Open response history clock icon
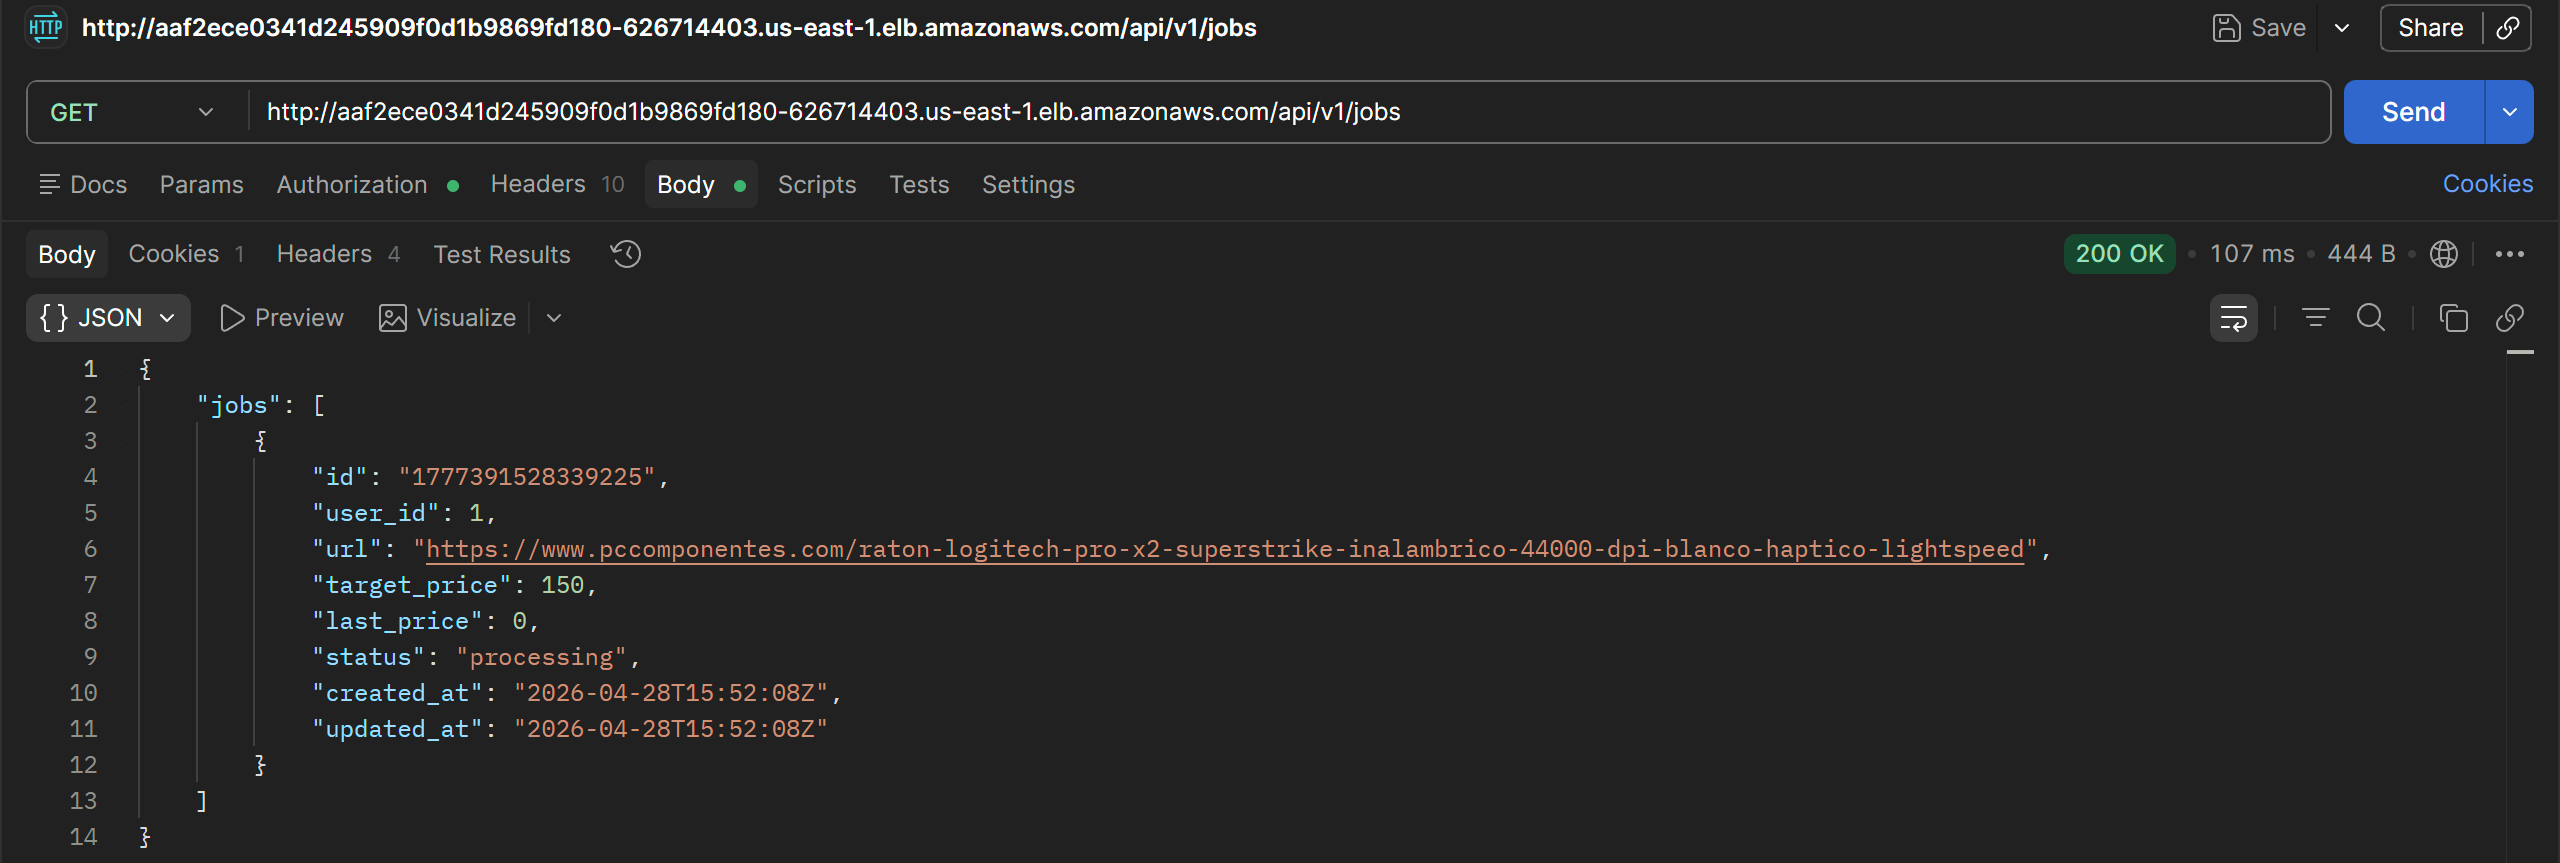Image resolution: width=2560 pixels, height=863 pixels. [626, 254]
